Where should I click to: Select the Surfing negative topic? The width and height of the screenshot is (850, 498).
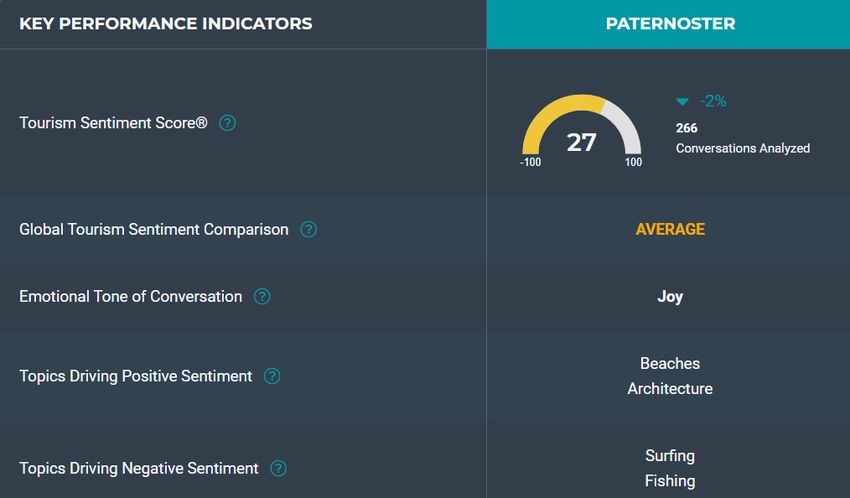(670, 456)
